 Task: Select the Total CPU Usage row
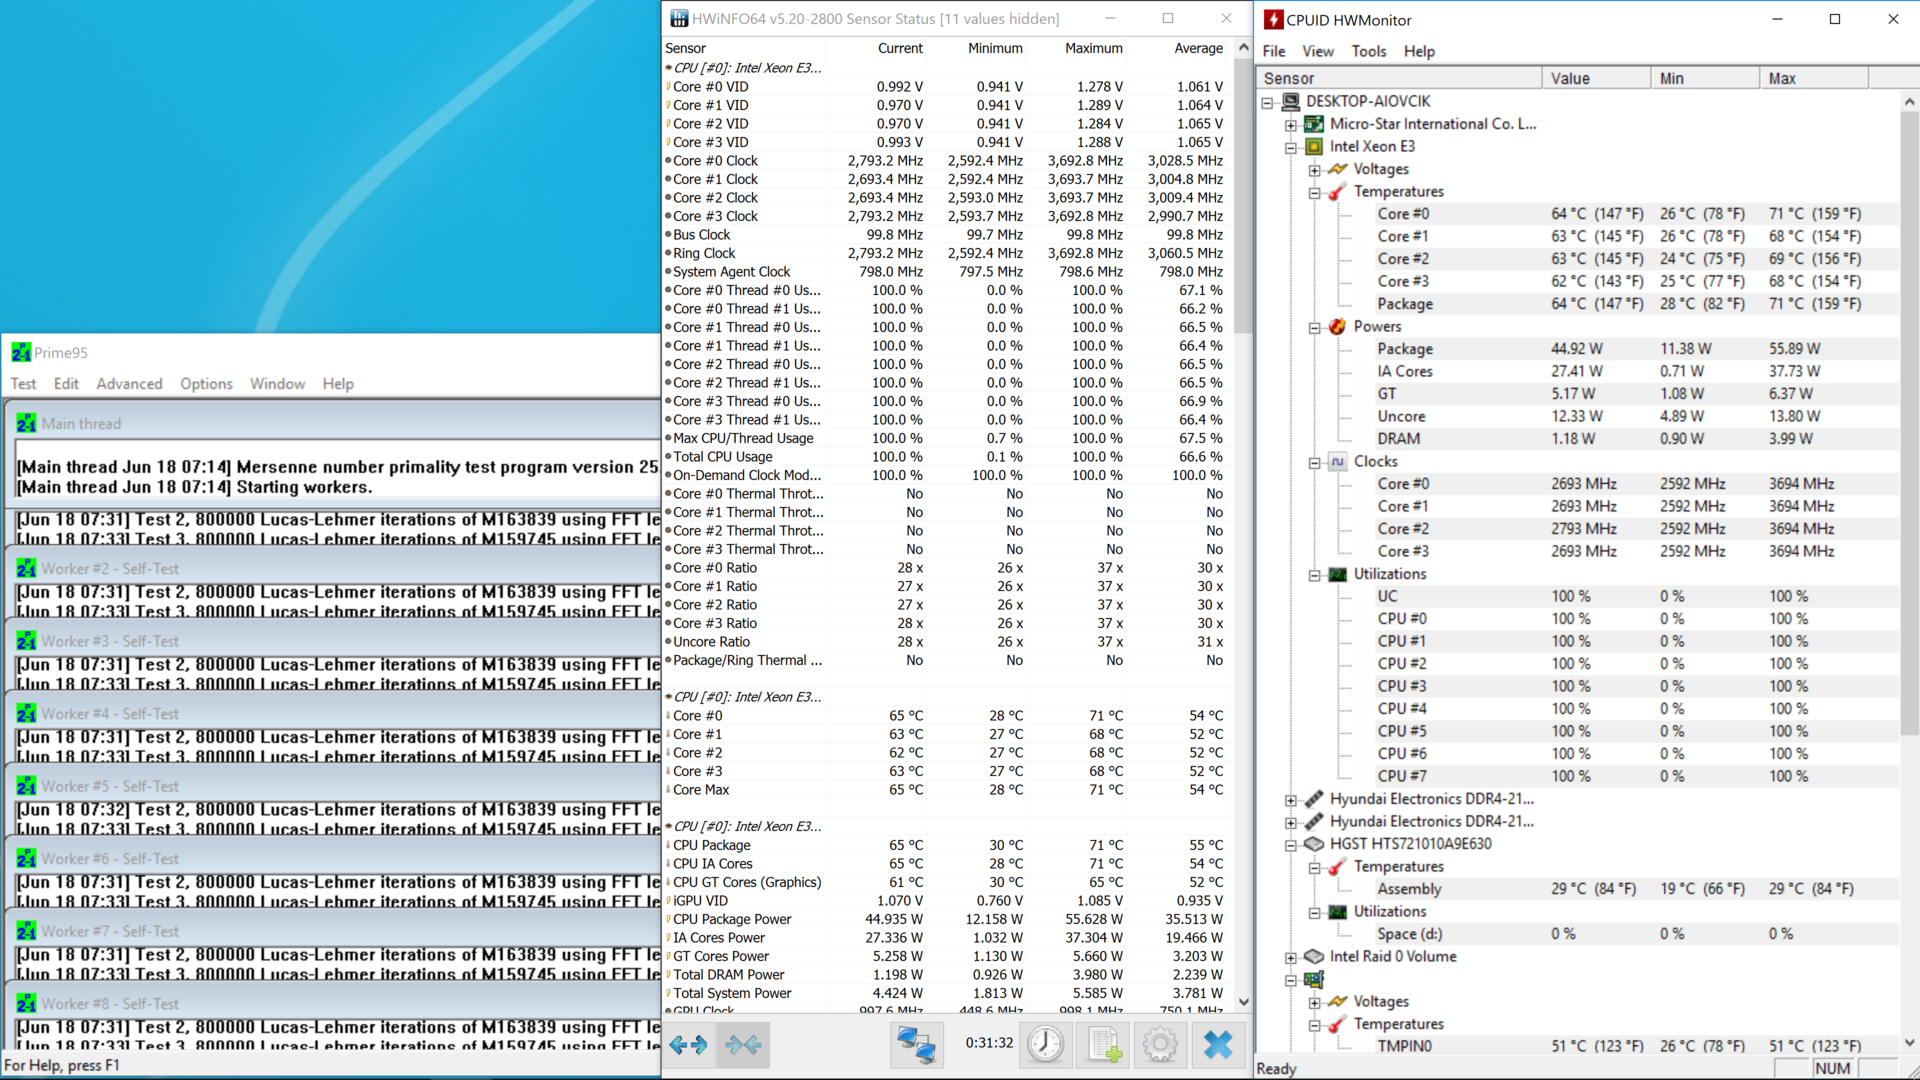tap(946, 457)
